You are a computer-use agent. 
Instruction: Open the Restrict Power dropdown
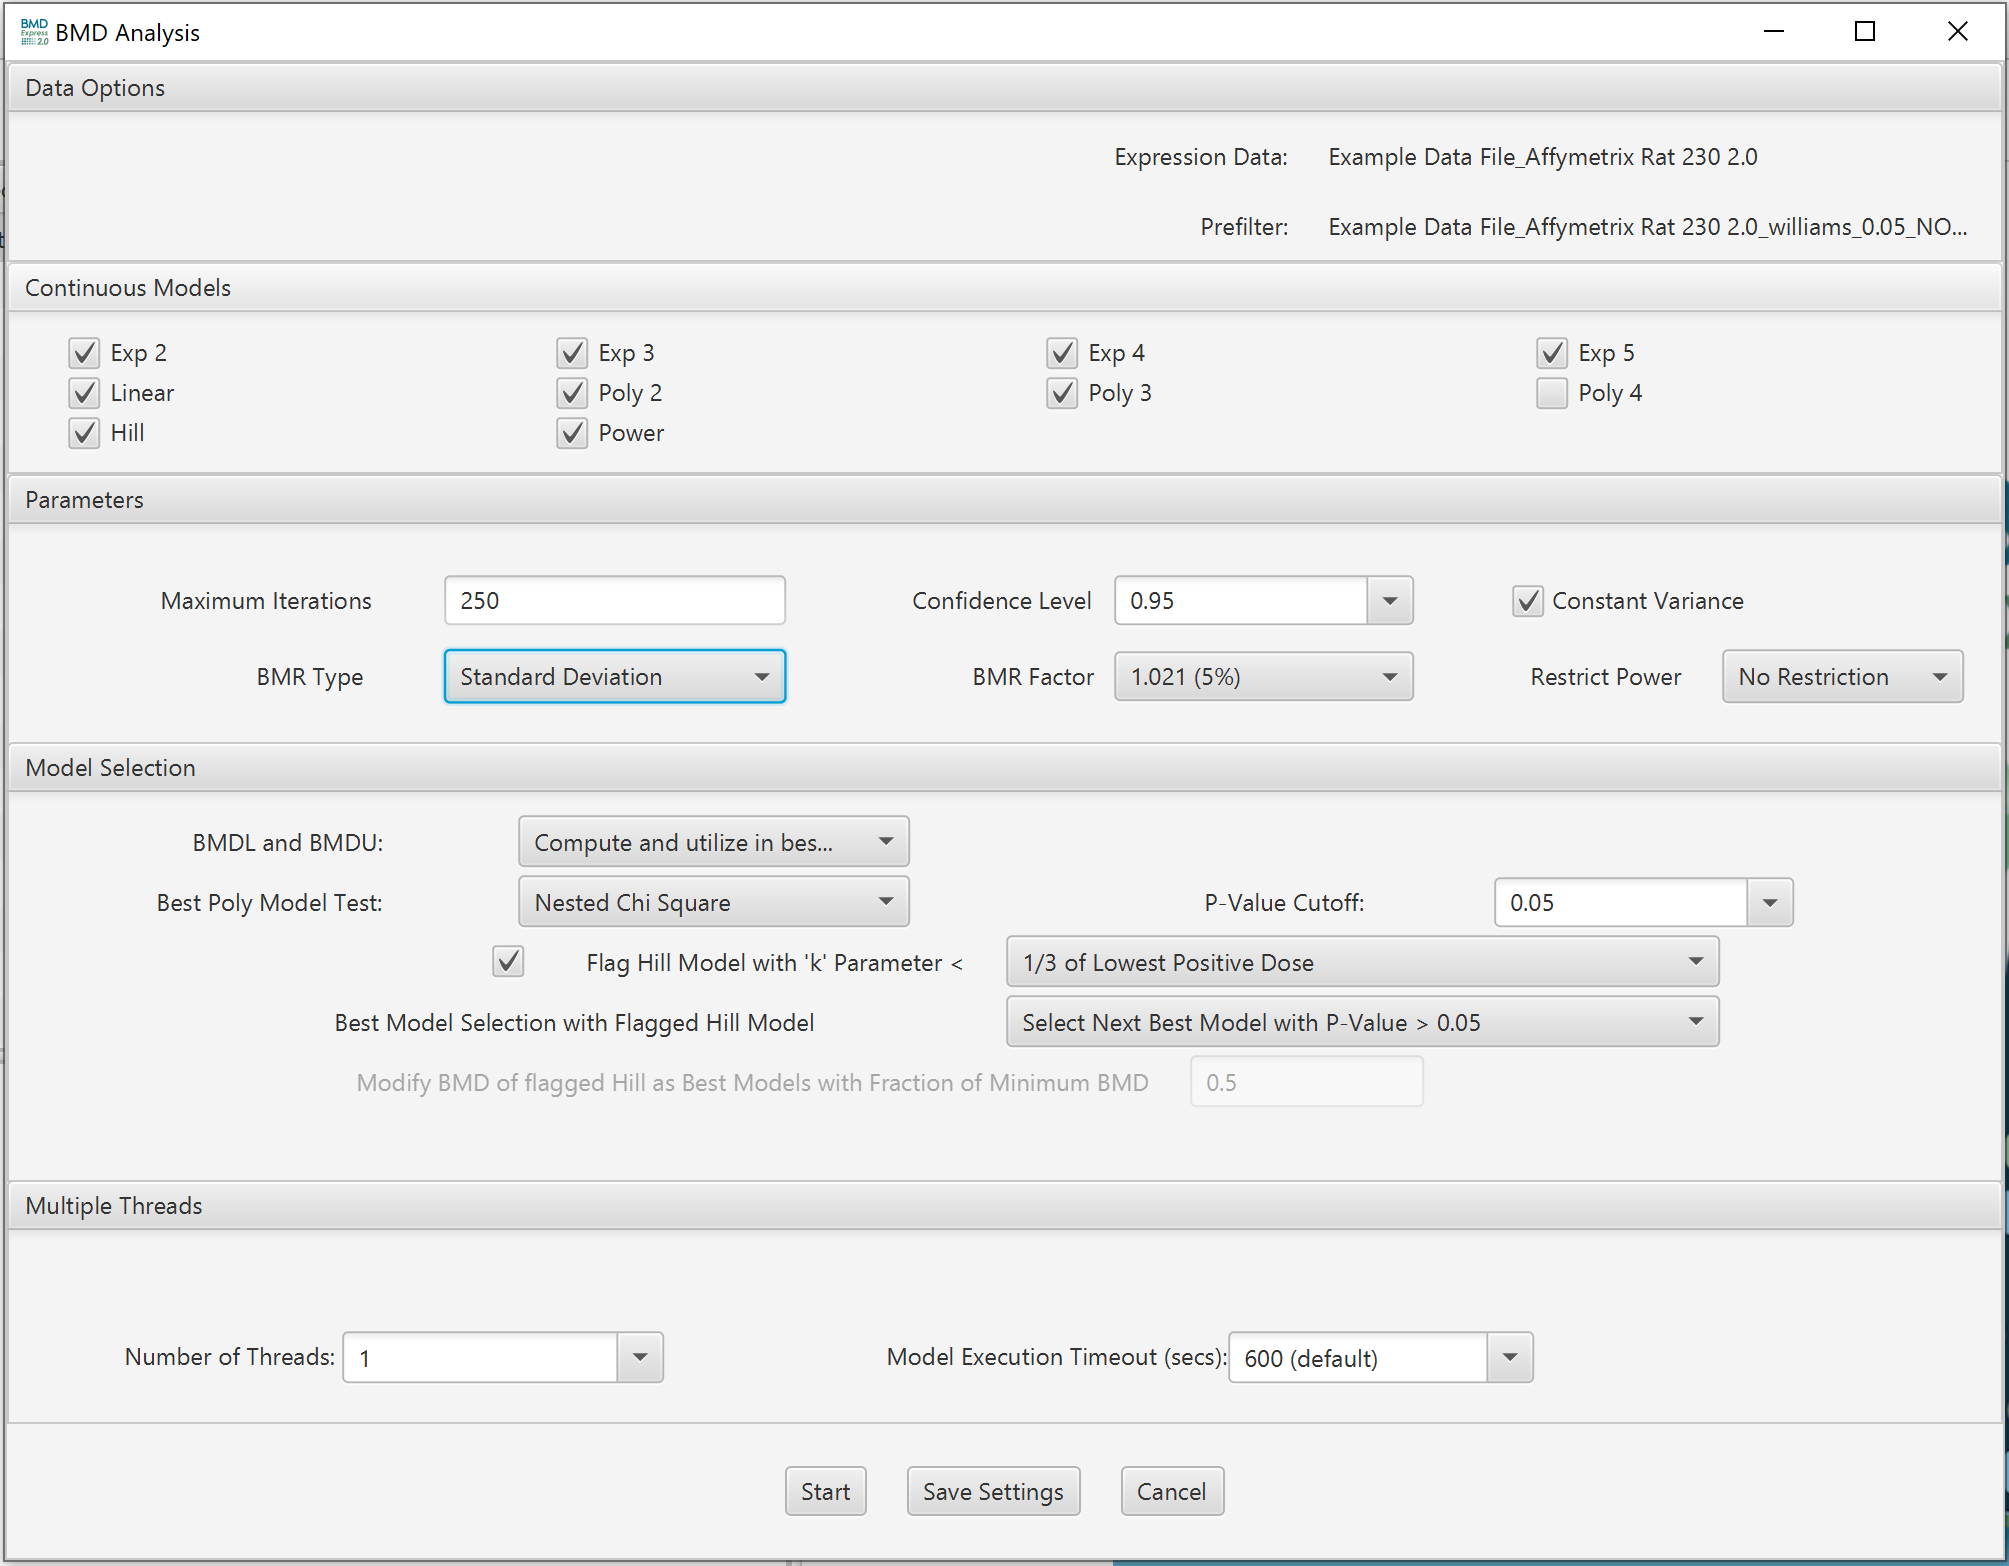pos(1841,677)
